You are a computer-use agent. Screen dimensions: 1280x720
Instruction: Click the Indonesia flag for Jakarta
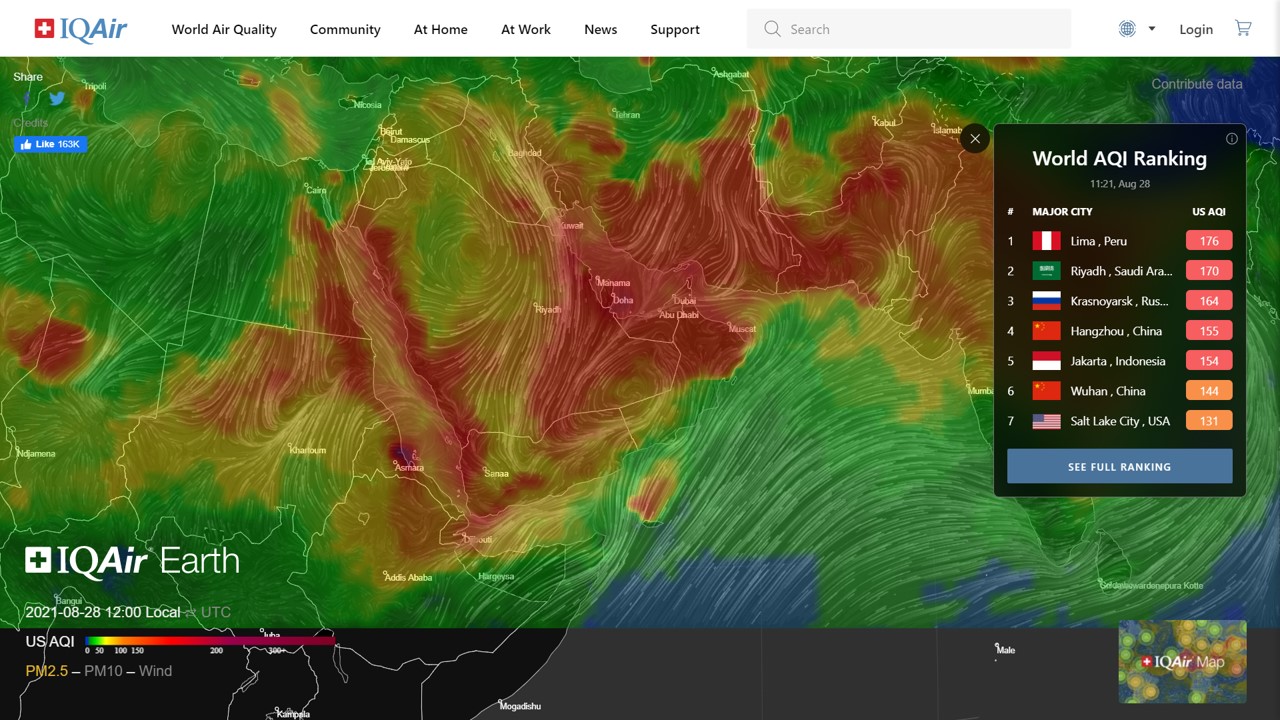[x=1046, y=361]
